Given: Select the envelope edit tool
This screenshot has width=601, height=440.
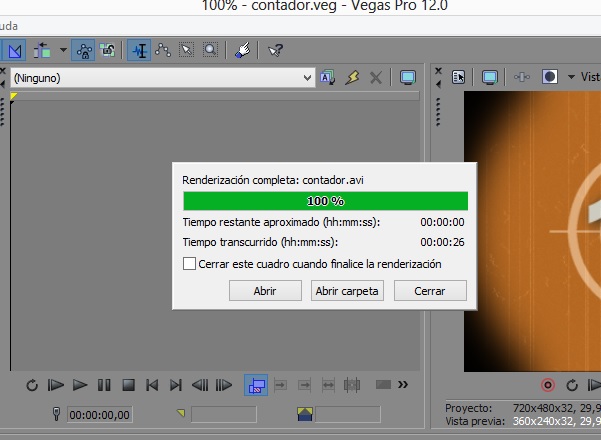Looking at the screenshot, I should pyautogui.click(x=163, y=50).
